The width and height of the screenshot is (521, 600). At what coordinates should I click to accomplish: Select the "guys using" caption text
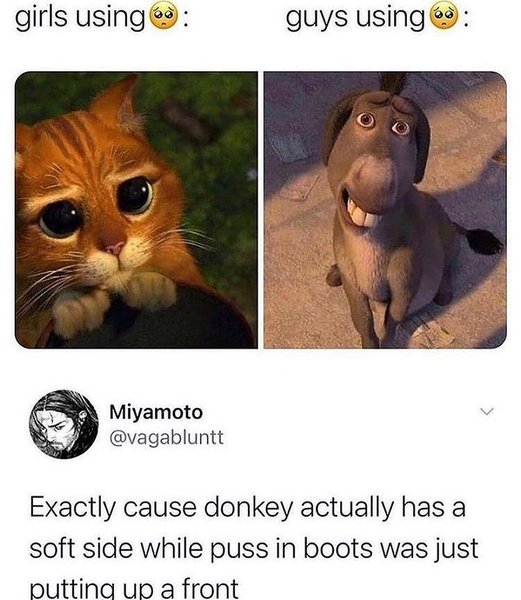355,18
